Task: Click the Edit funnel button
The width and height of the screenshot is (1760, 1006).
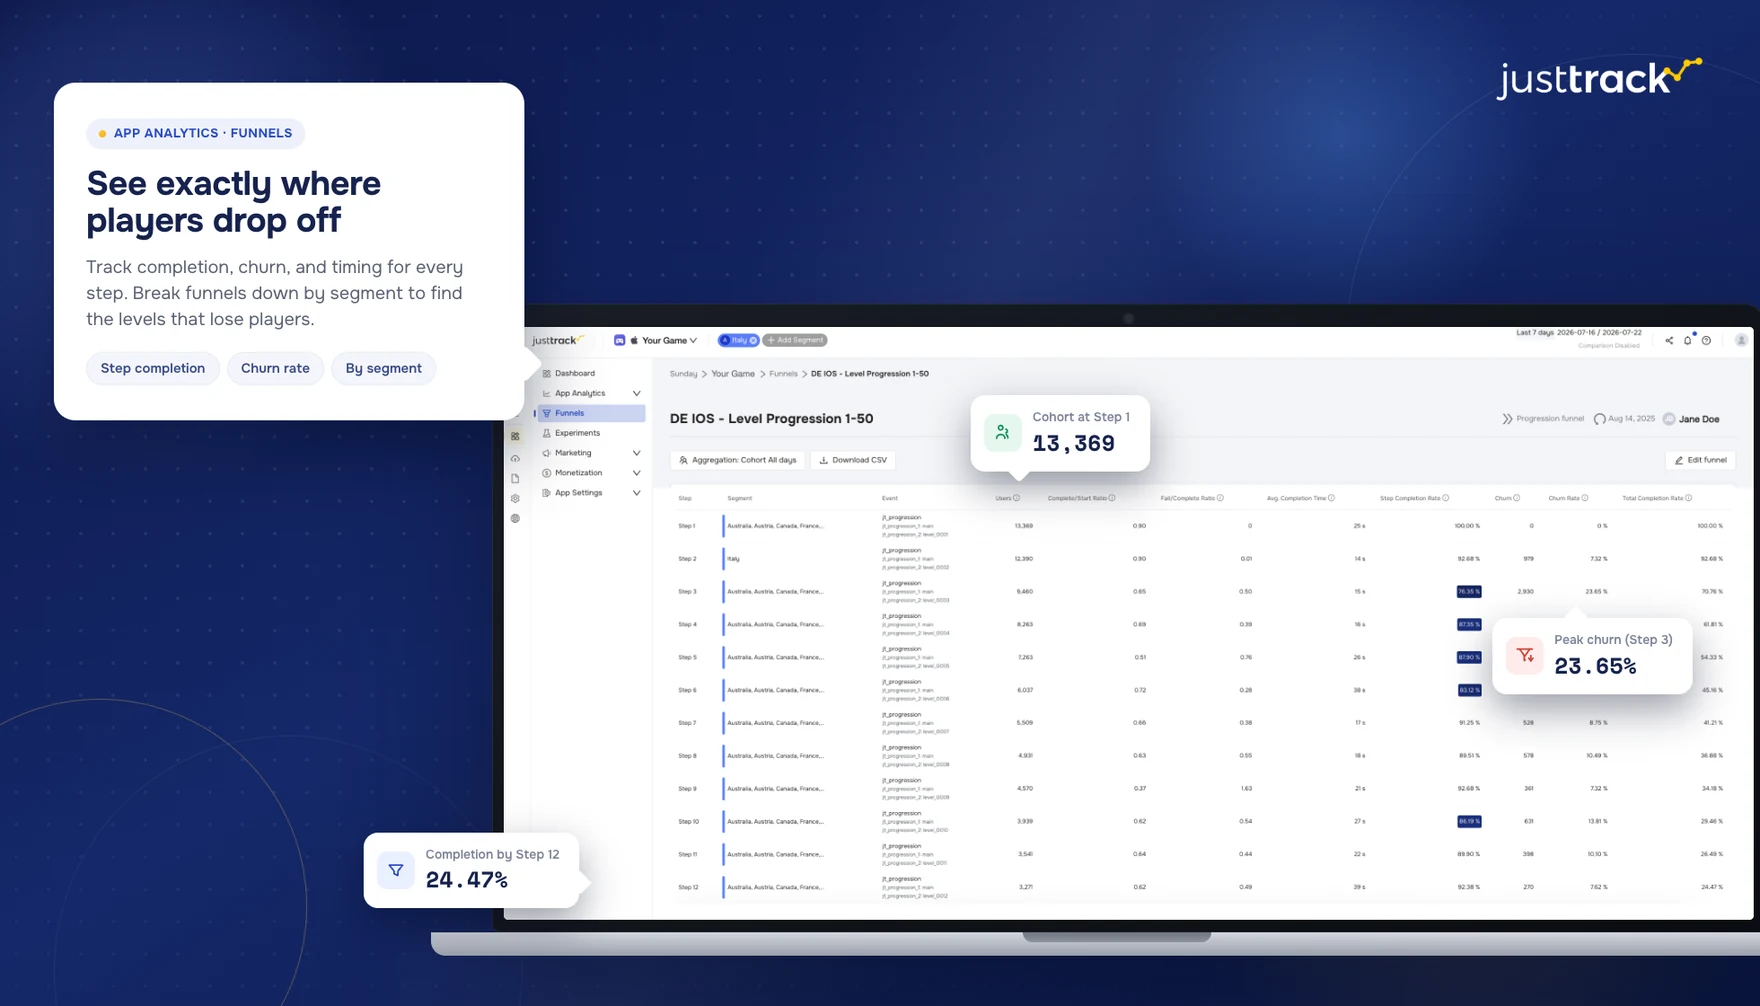Action: (x=1701, y=460)
